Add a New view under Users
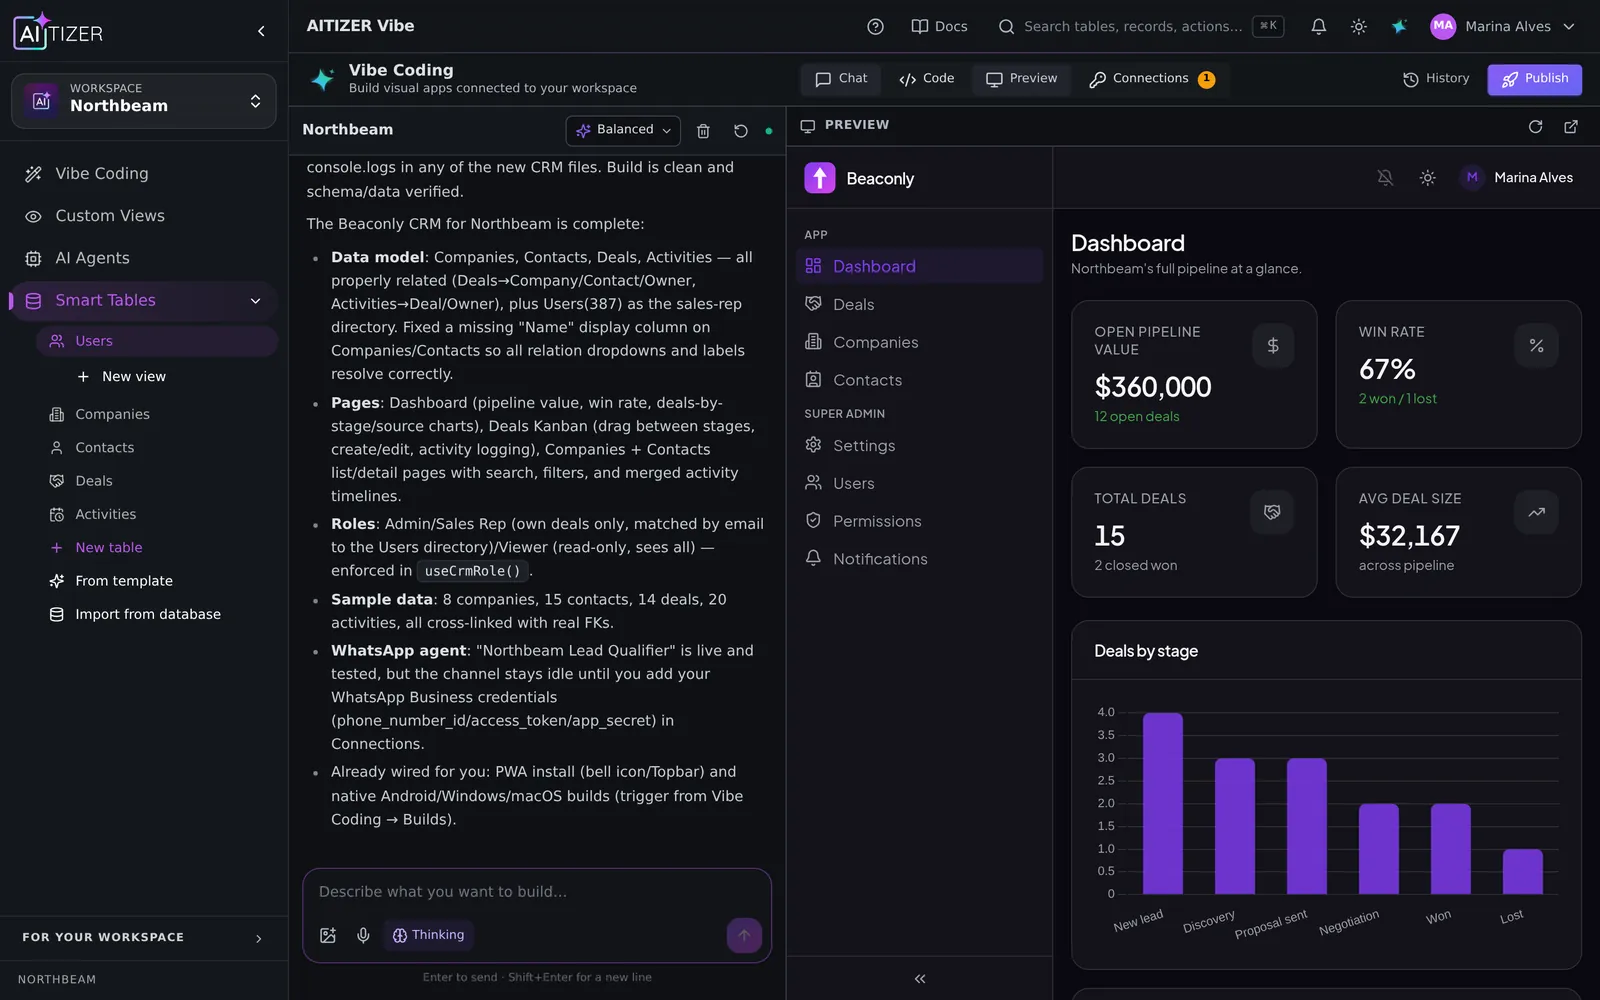This screenshot has height=1000, width=1600. pyautogui.click(x=122, y=377)
